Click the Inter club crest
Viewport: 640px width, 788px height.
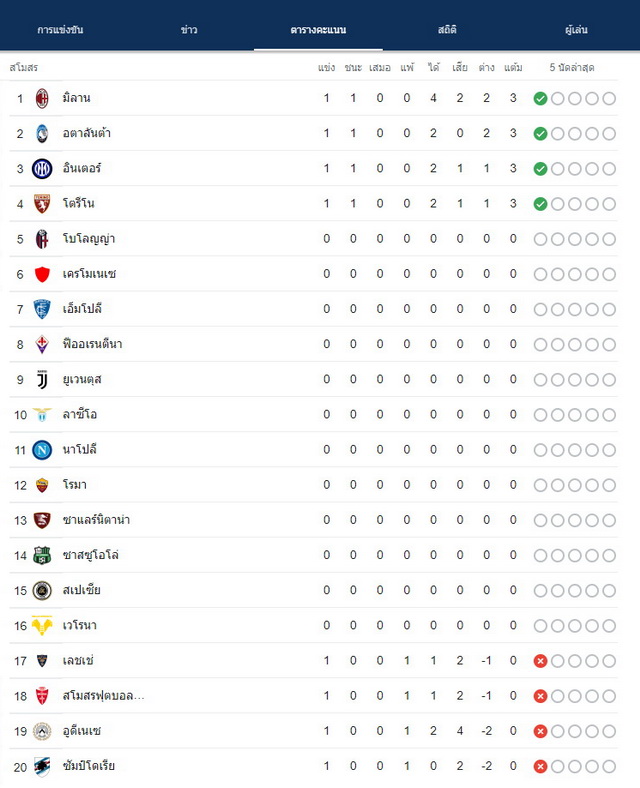click(x=42, y=169)
